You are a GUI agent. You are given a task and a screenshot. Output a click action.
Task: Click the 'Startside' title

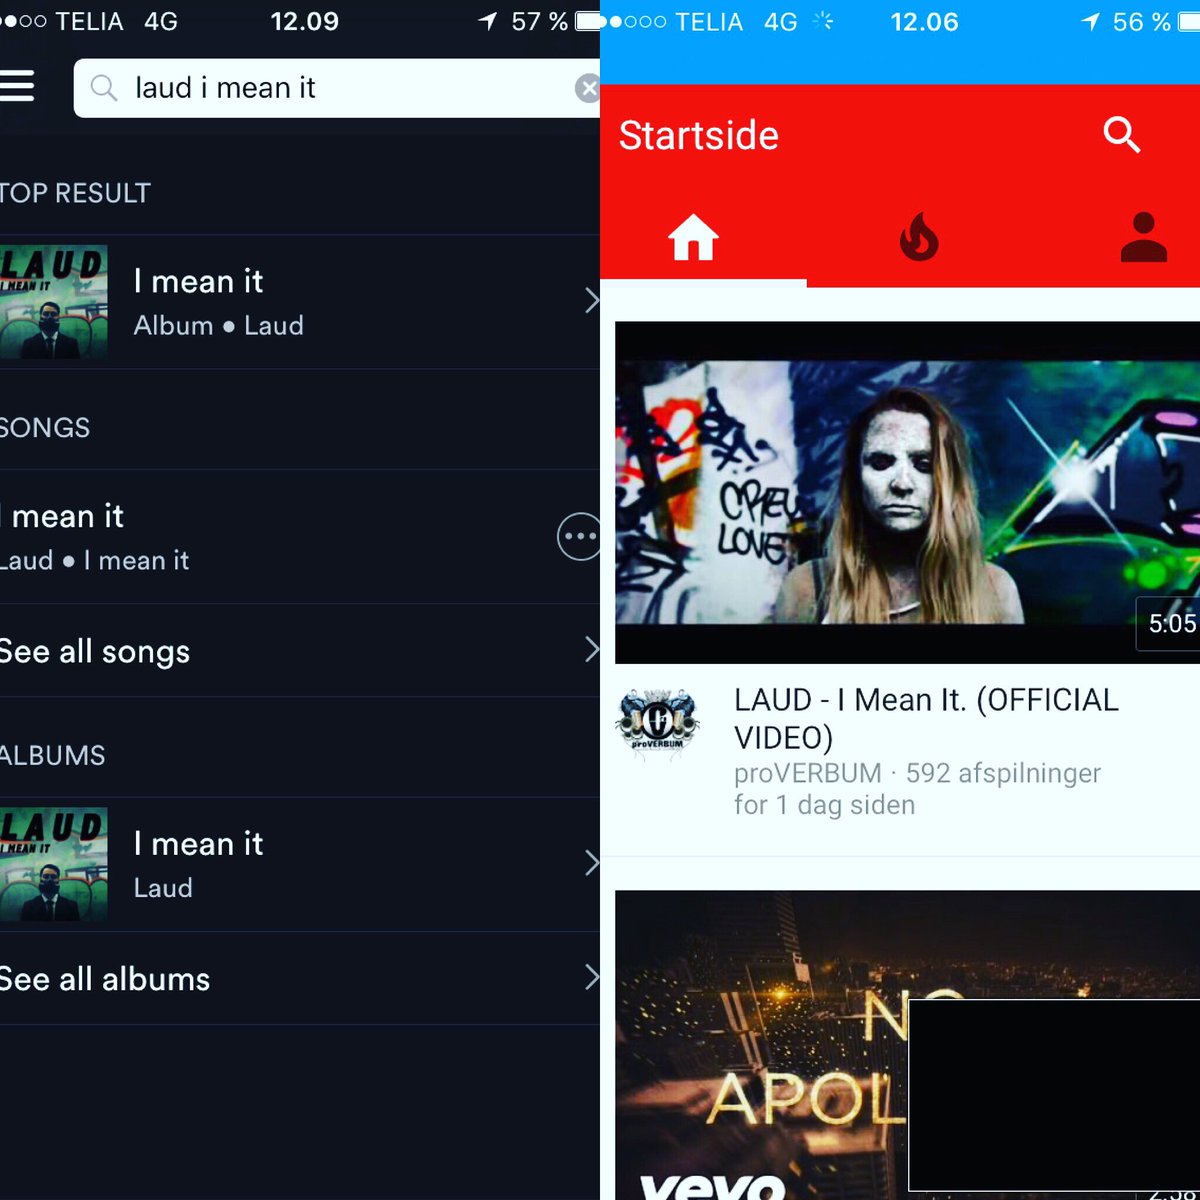point(698,135)
